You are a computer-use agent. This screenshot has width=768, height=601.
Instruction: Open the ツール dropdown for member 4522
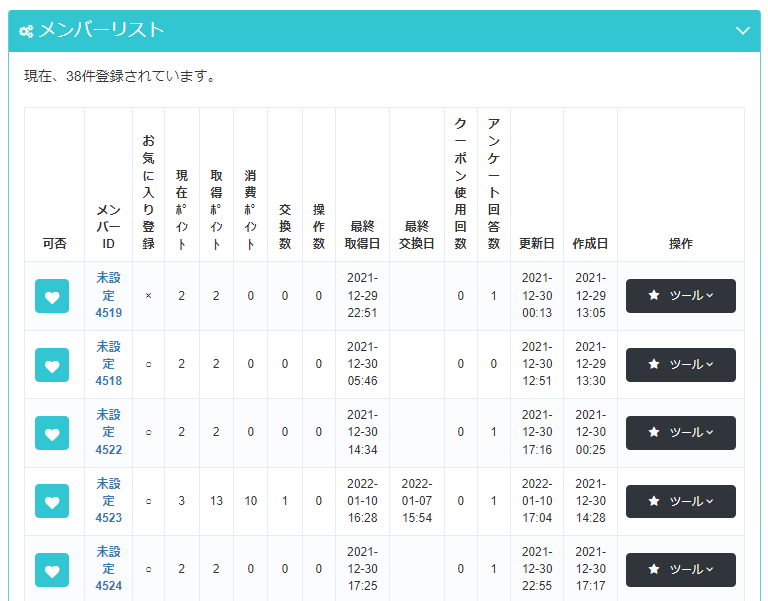click(x=680, y=433)
